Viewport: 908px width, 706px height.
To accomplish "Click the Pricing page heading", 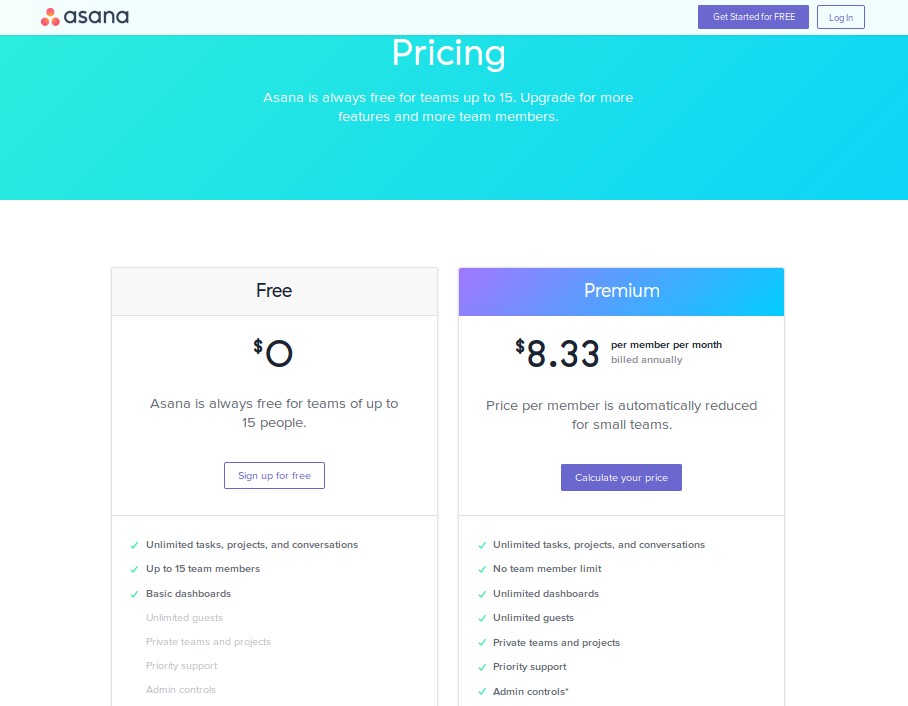I will [448, 53].
